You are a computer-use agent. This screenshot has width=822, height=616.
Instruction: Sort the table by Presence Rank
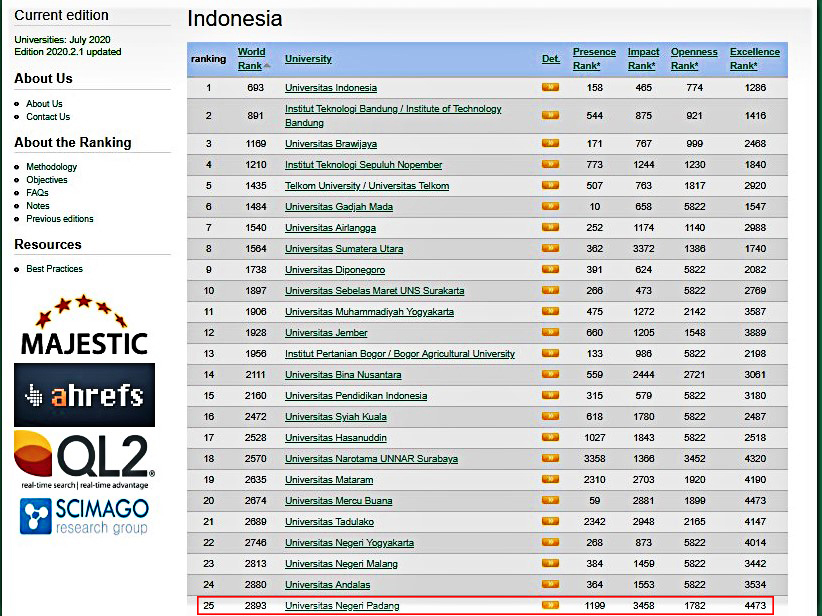pos(594,52)
